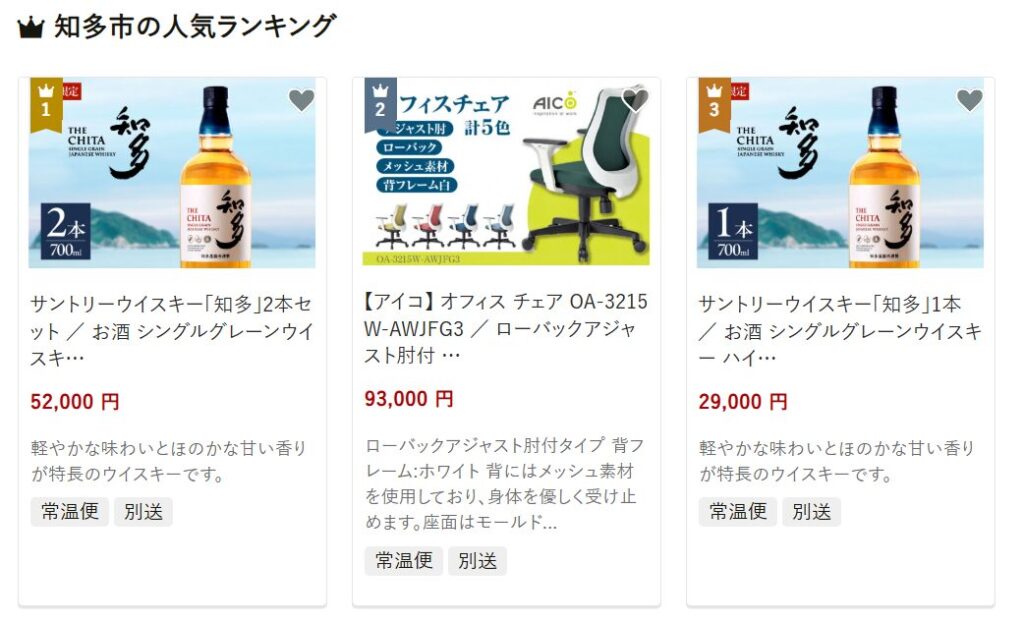This screenshot has height=622, width=1024.
Task: Toggle favorite heart on the AICO office chair
Action: pyautogui.click(x=635, y=100)
